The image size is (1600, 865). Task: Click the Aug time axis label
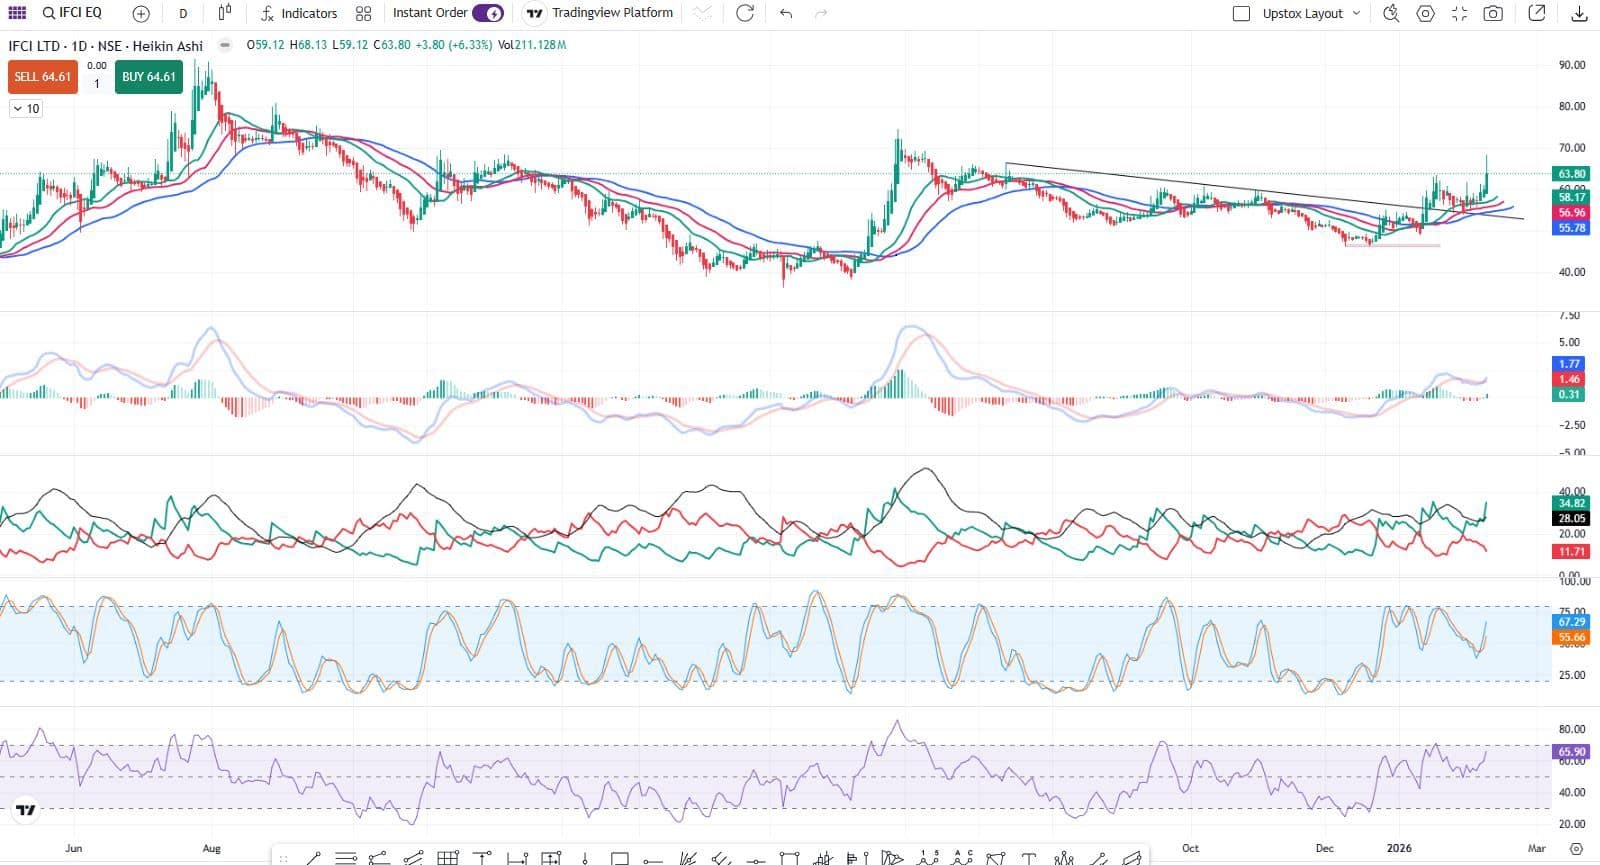211,848
